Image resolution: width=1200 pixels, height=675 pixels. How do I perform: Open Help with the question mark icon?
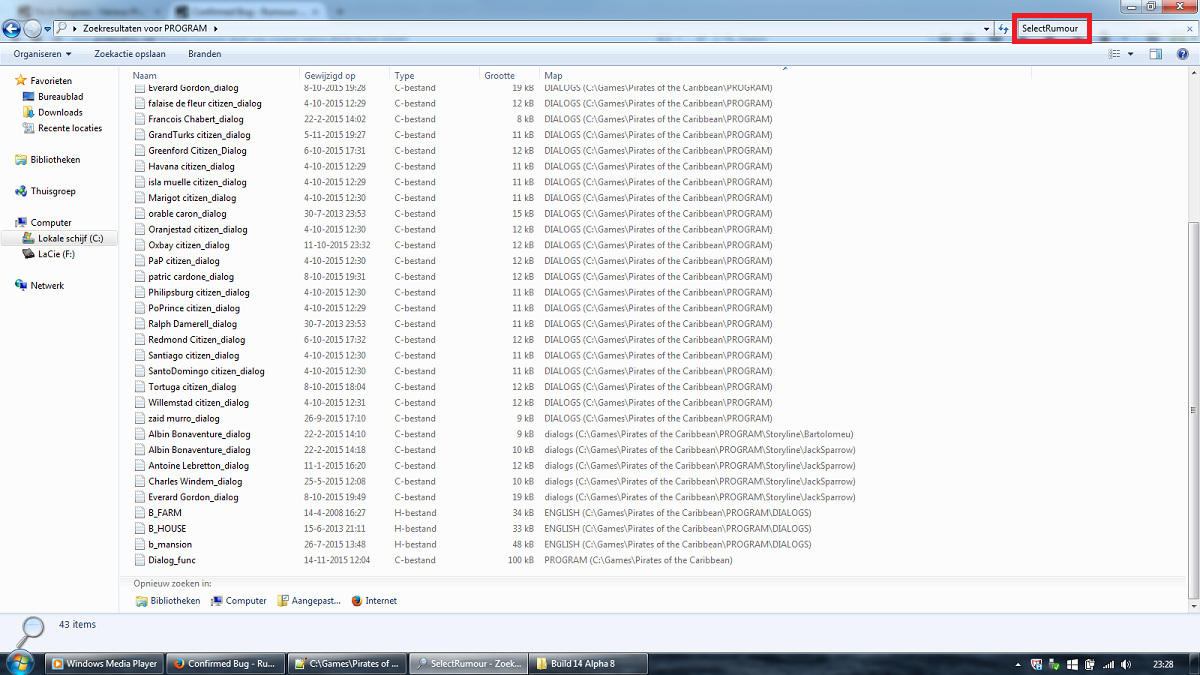1181,54
